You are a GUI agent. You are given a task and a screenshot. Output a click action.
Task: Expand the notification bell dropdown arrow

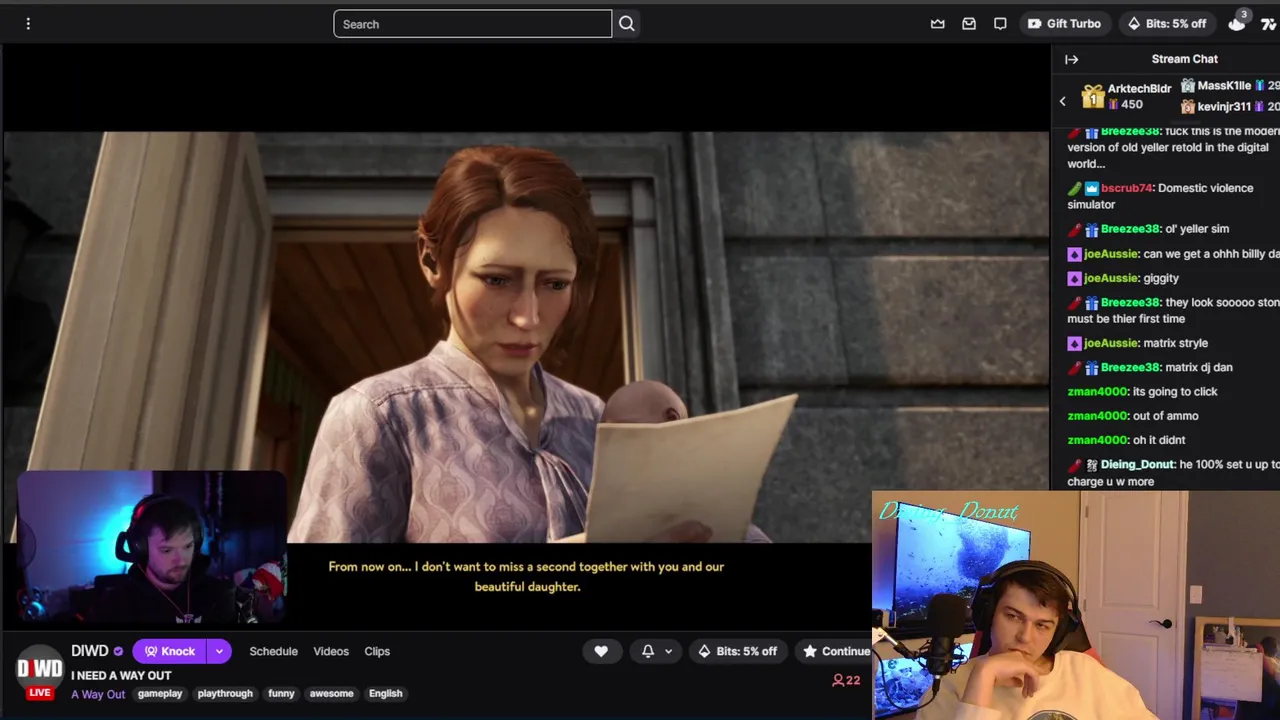[668, 651]
